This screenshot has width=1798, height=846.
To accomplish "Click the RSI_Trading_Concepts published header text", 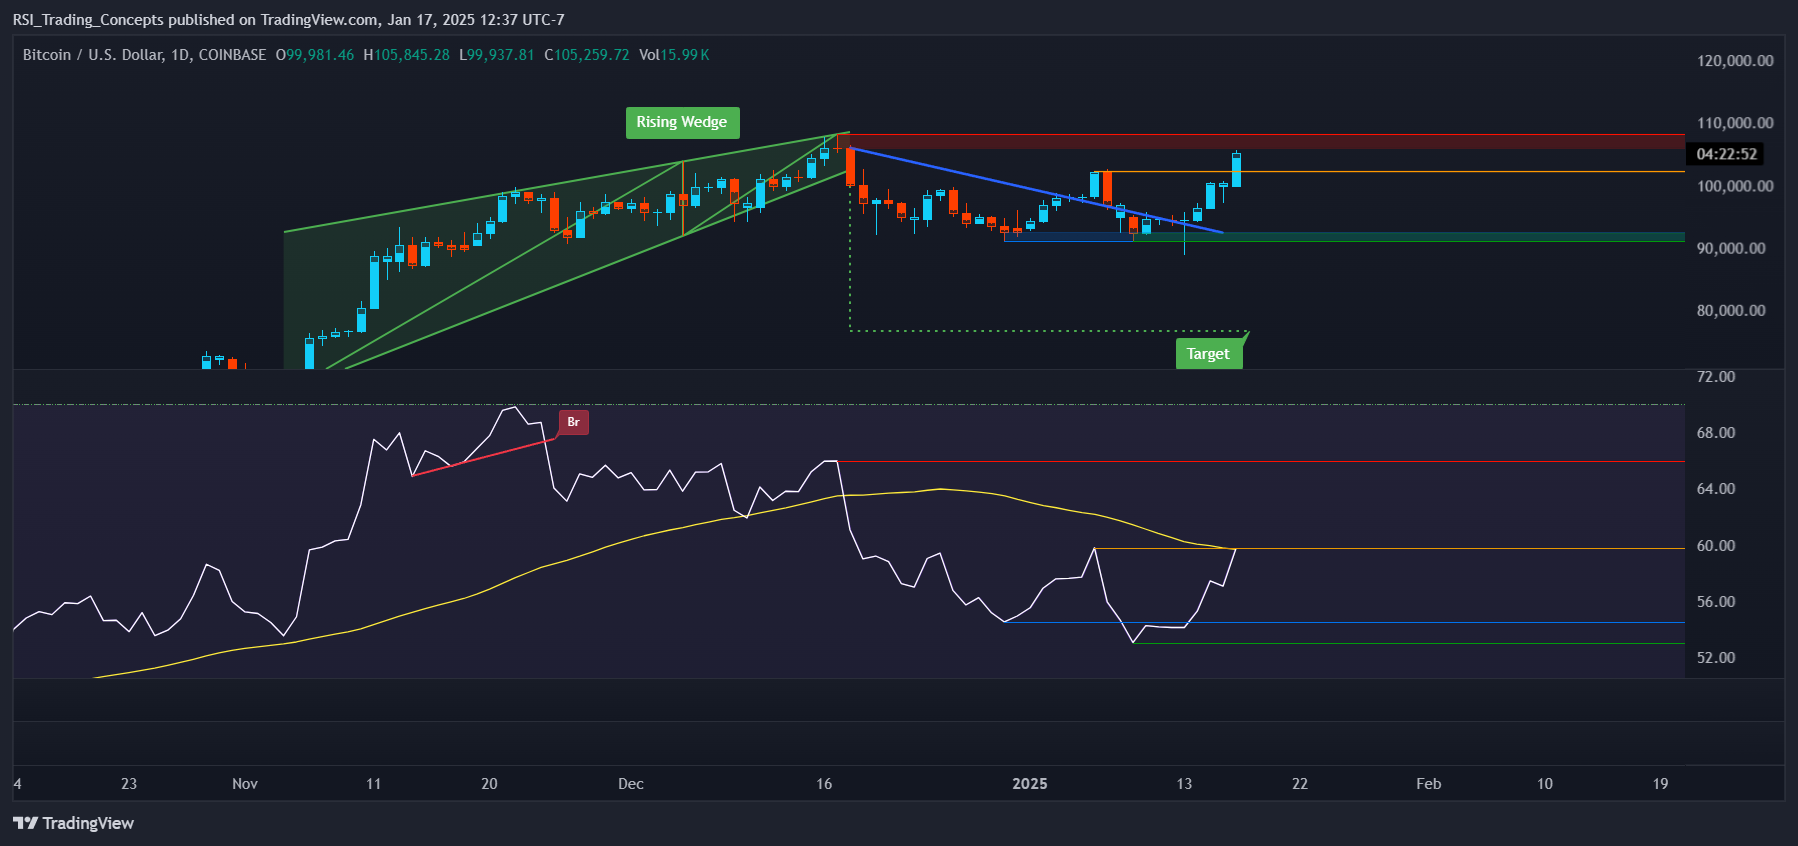I will [x=288, y=20].
